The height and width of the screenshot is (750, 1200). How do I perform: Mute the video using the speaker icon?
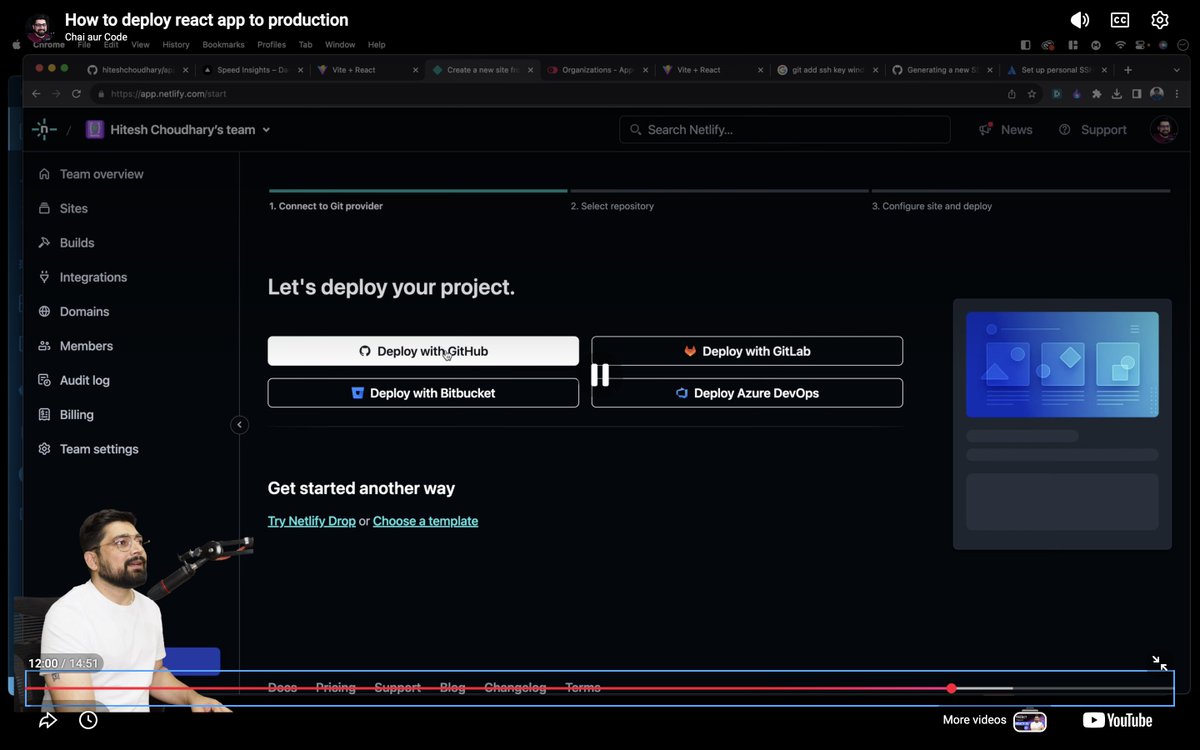tap(1080, 20)
